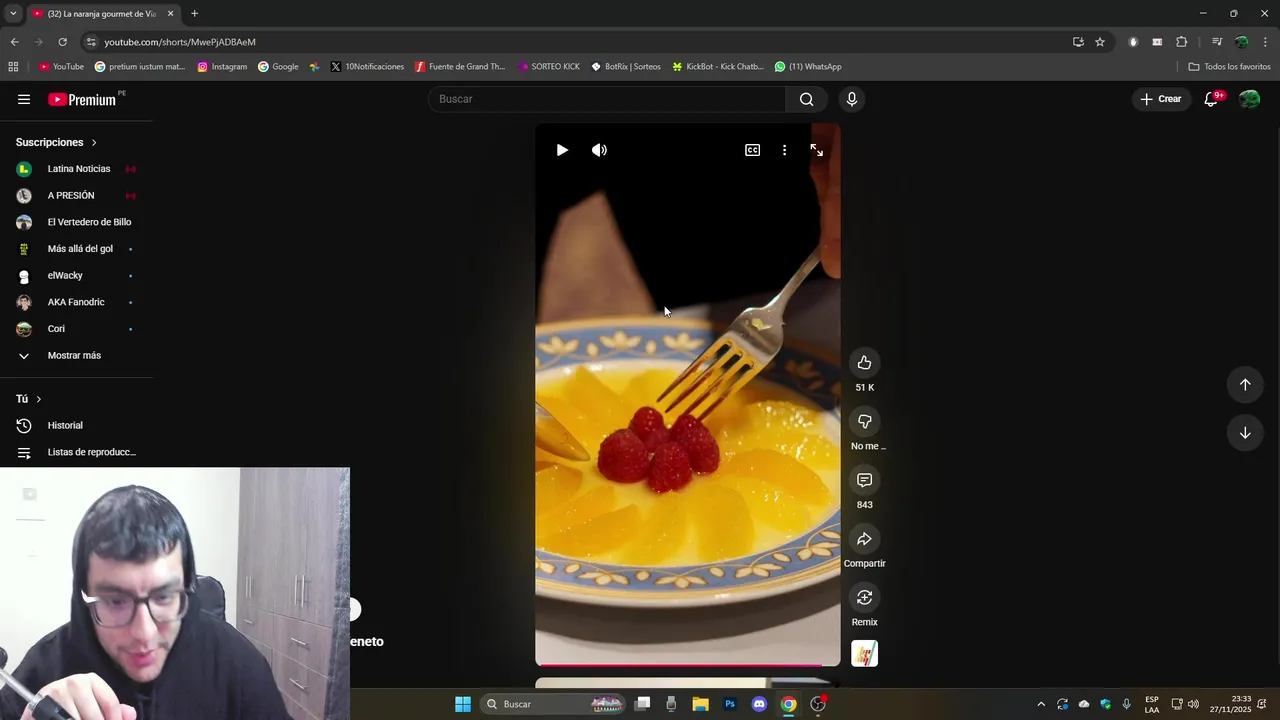The width and height of the screenshot is (1280, 720).
Task: Open the sound source thumbnail below Remix
Action: (864, 654)
